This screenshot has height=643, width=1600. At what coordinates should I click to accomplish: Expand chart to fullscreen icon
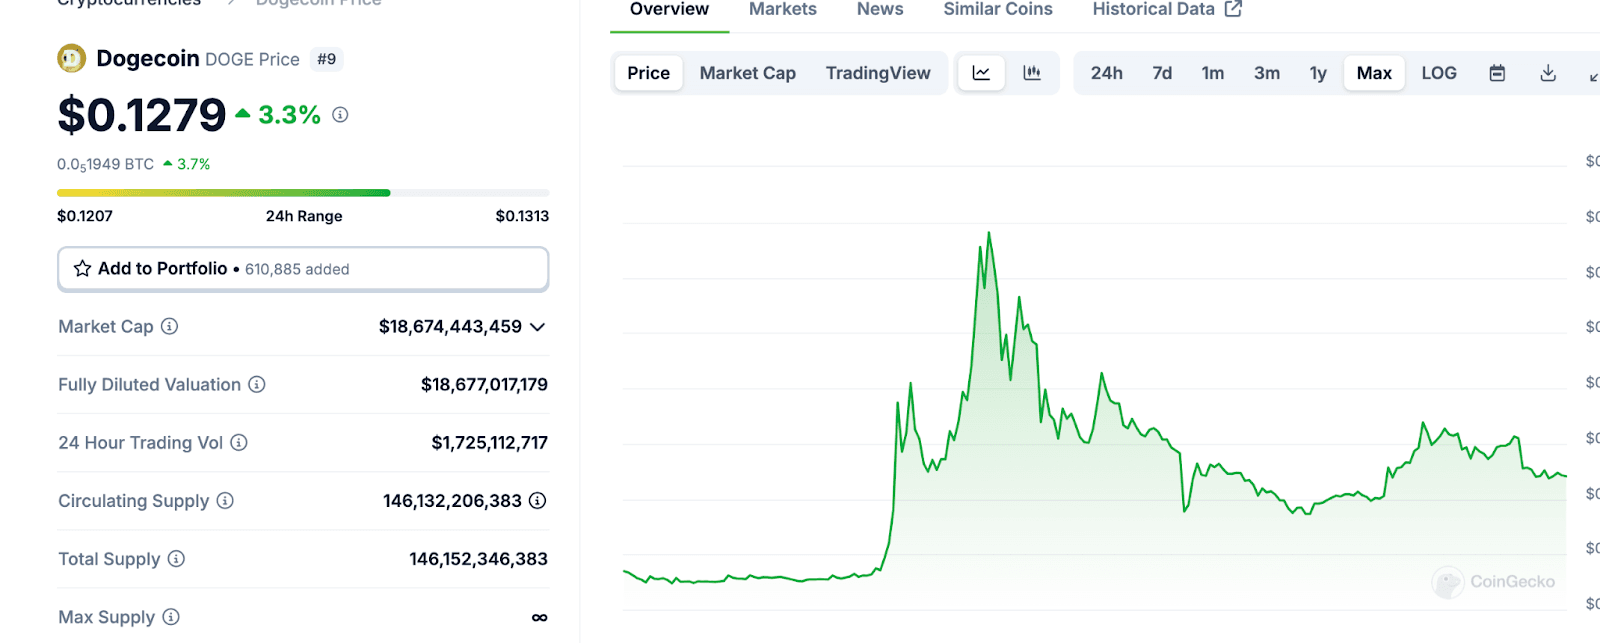tap(1594, 75)
